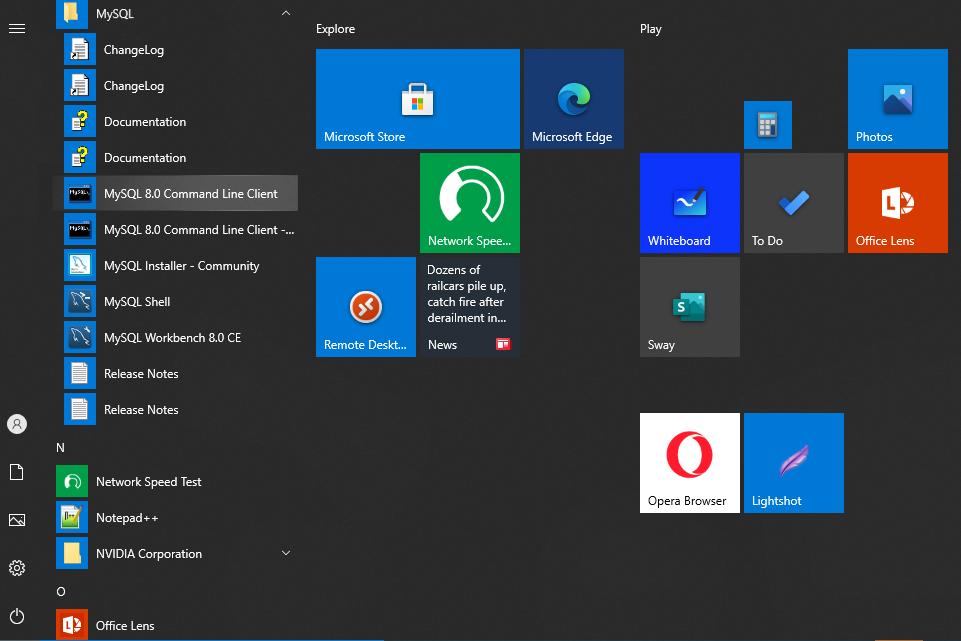This screenshot has width=961, height=641.
Task: Read the railcars derailment News tile
Action: point(469,307)
